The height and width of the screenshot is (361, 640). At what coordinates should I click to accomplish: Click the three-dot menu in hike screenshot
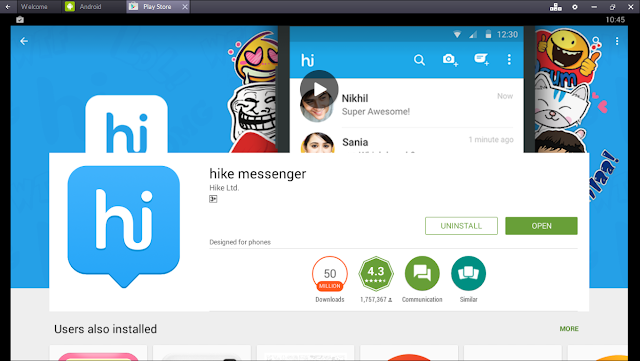[x=509, y=60]
